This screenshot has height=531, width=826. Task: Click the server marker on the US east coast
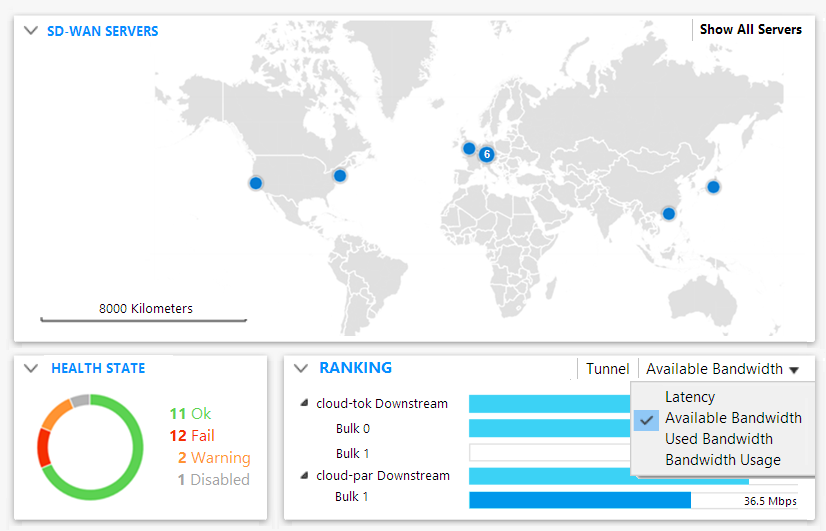[340, 176]
